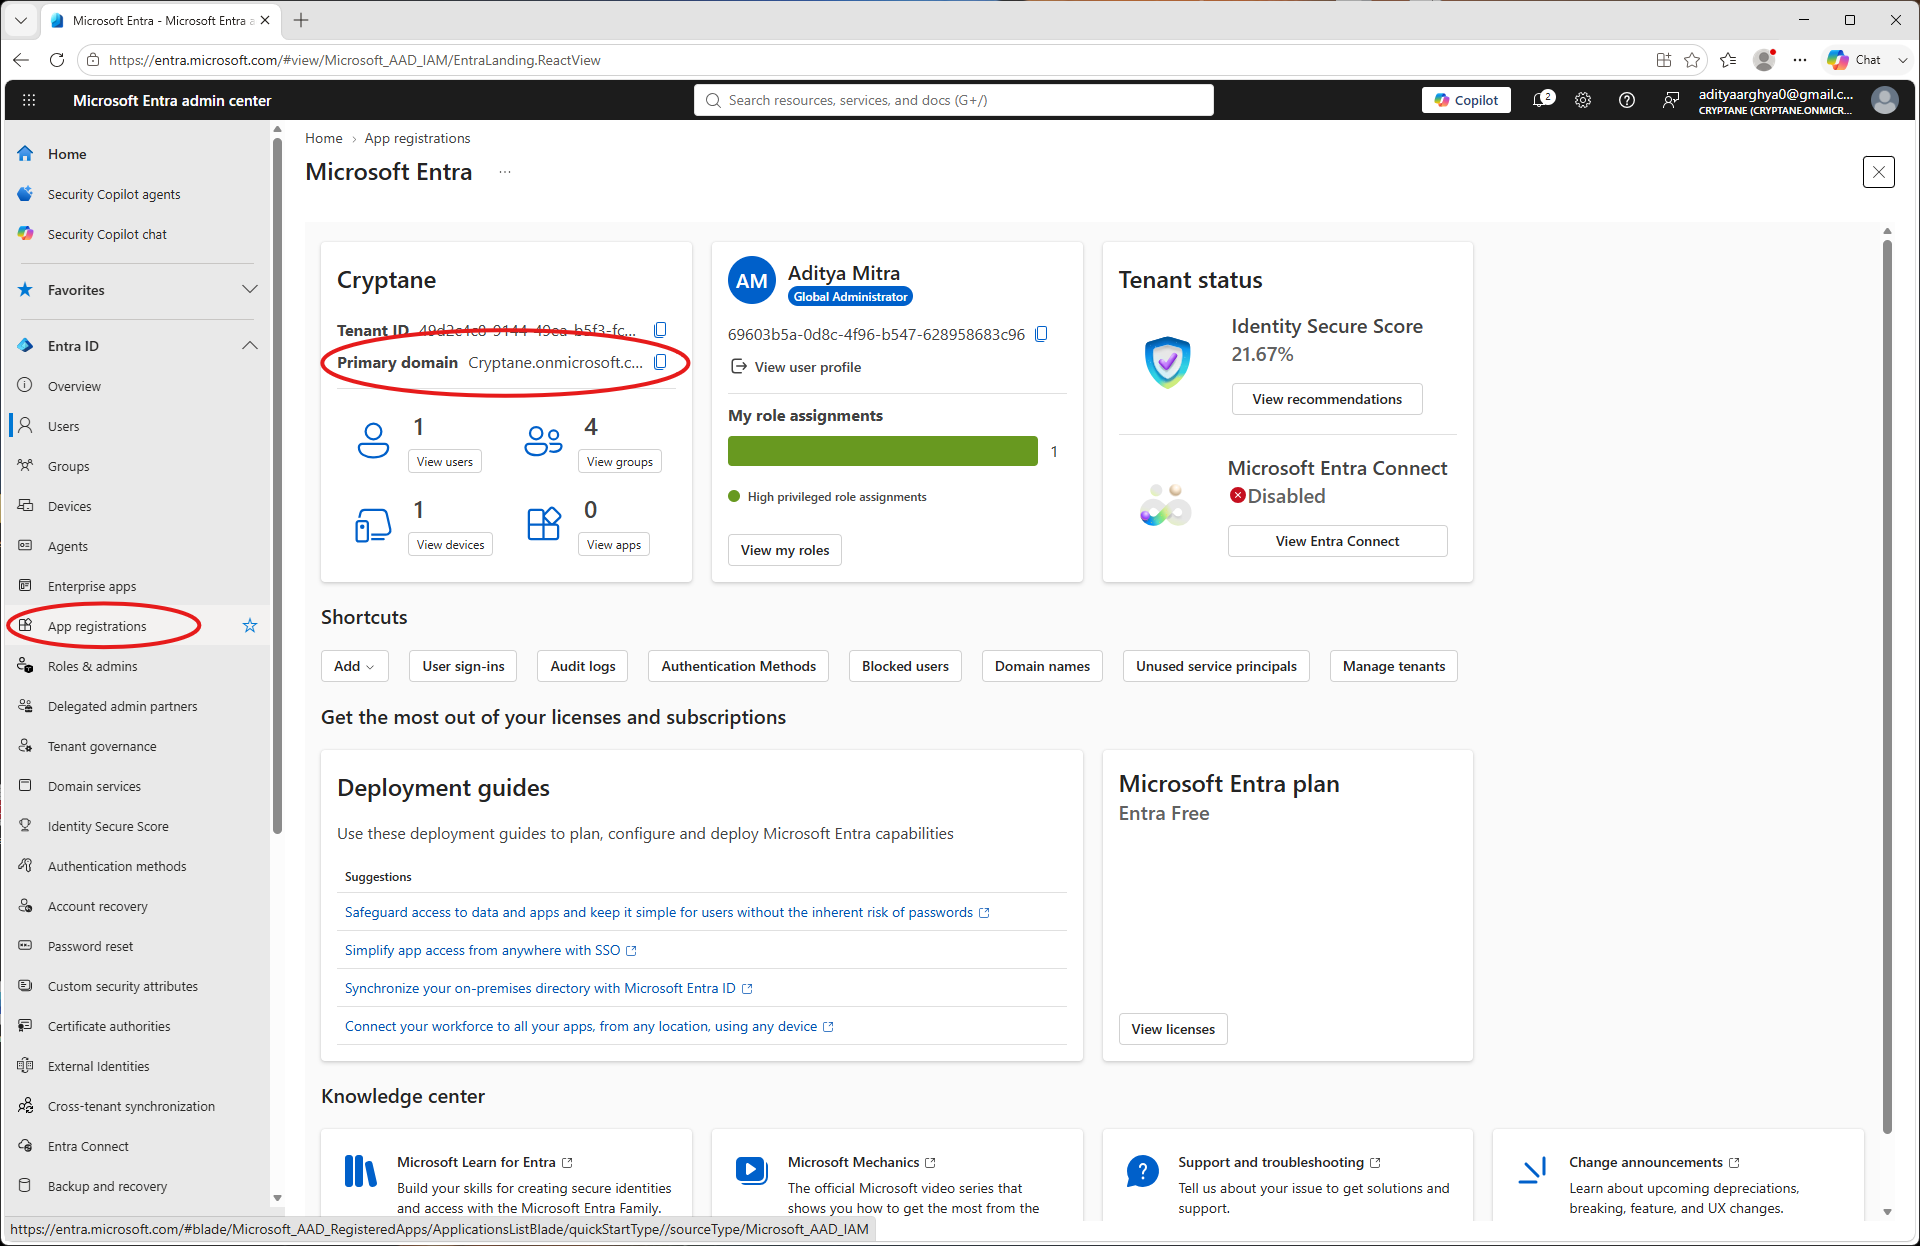Viewport: 1920px width, 1246px height.
Task: Open the app launcher waffle icon
Action: pyautogui.click(x=29, y=100)
